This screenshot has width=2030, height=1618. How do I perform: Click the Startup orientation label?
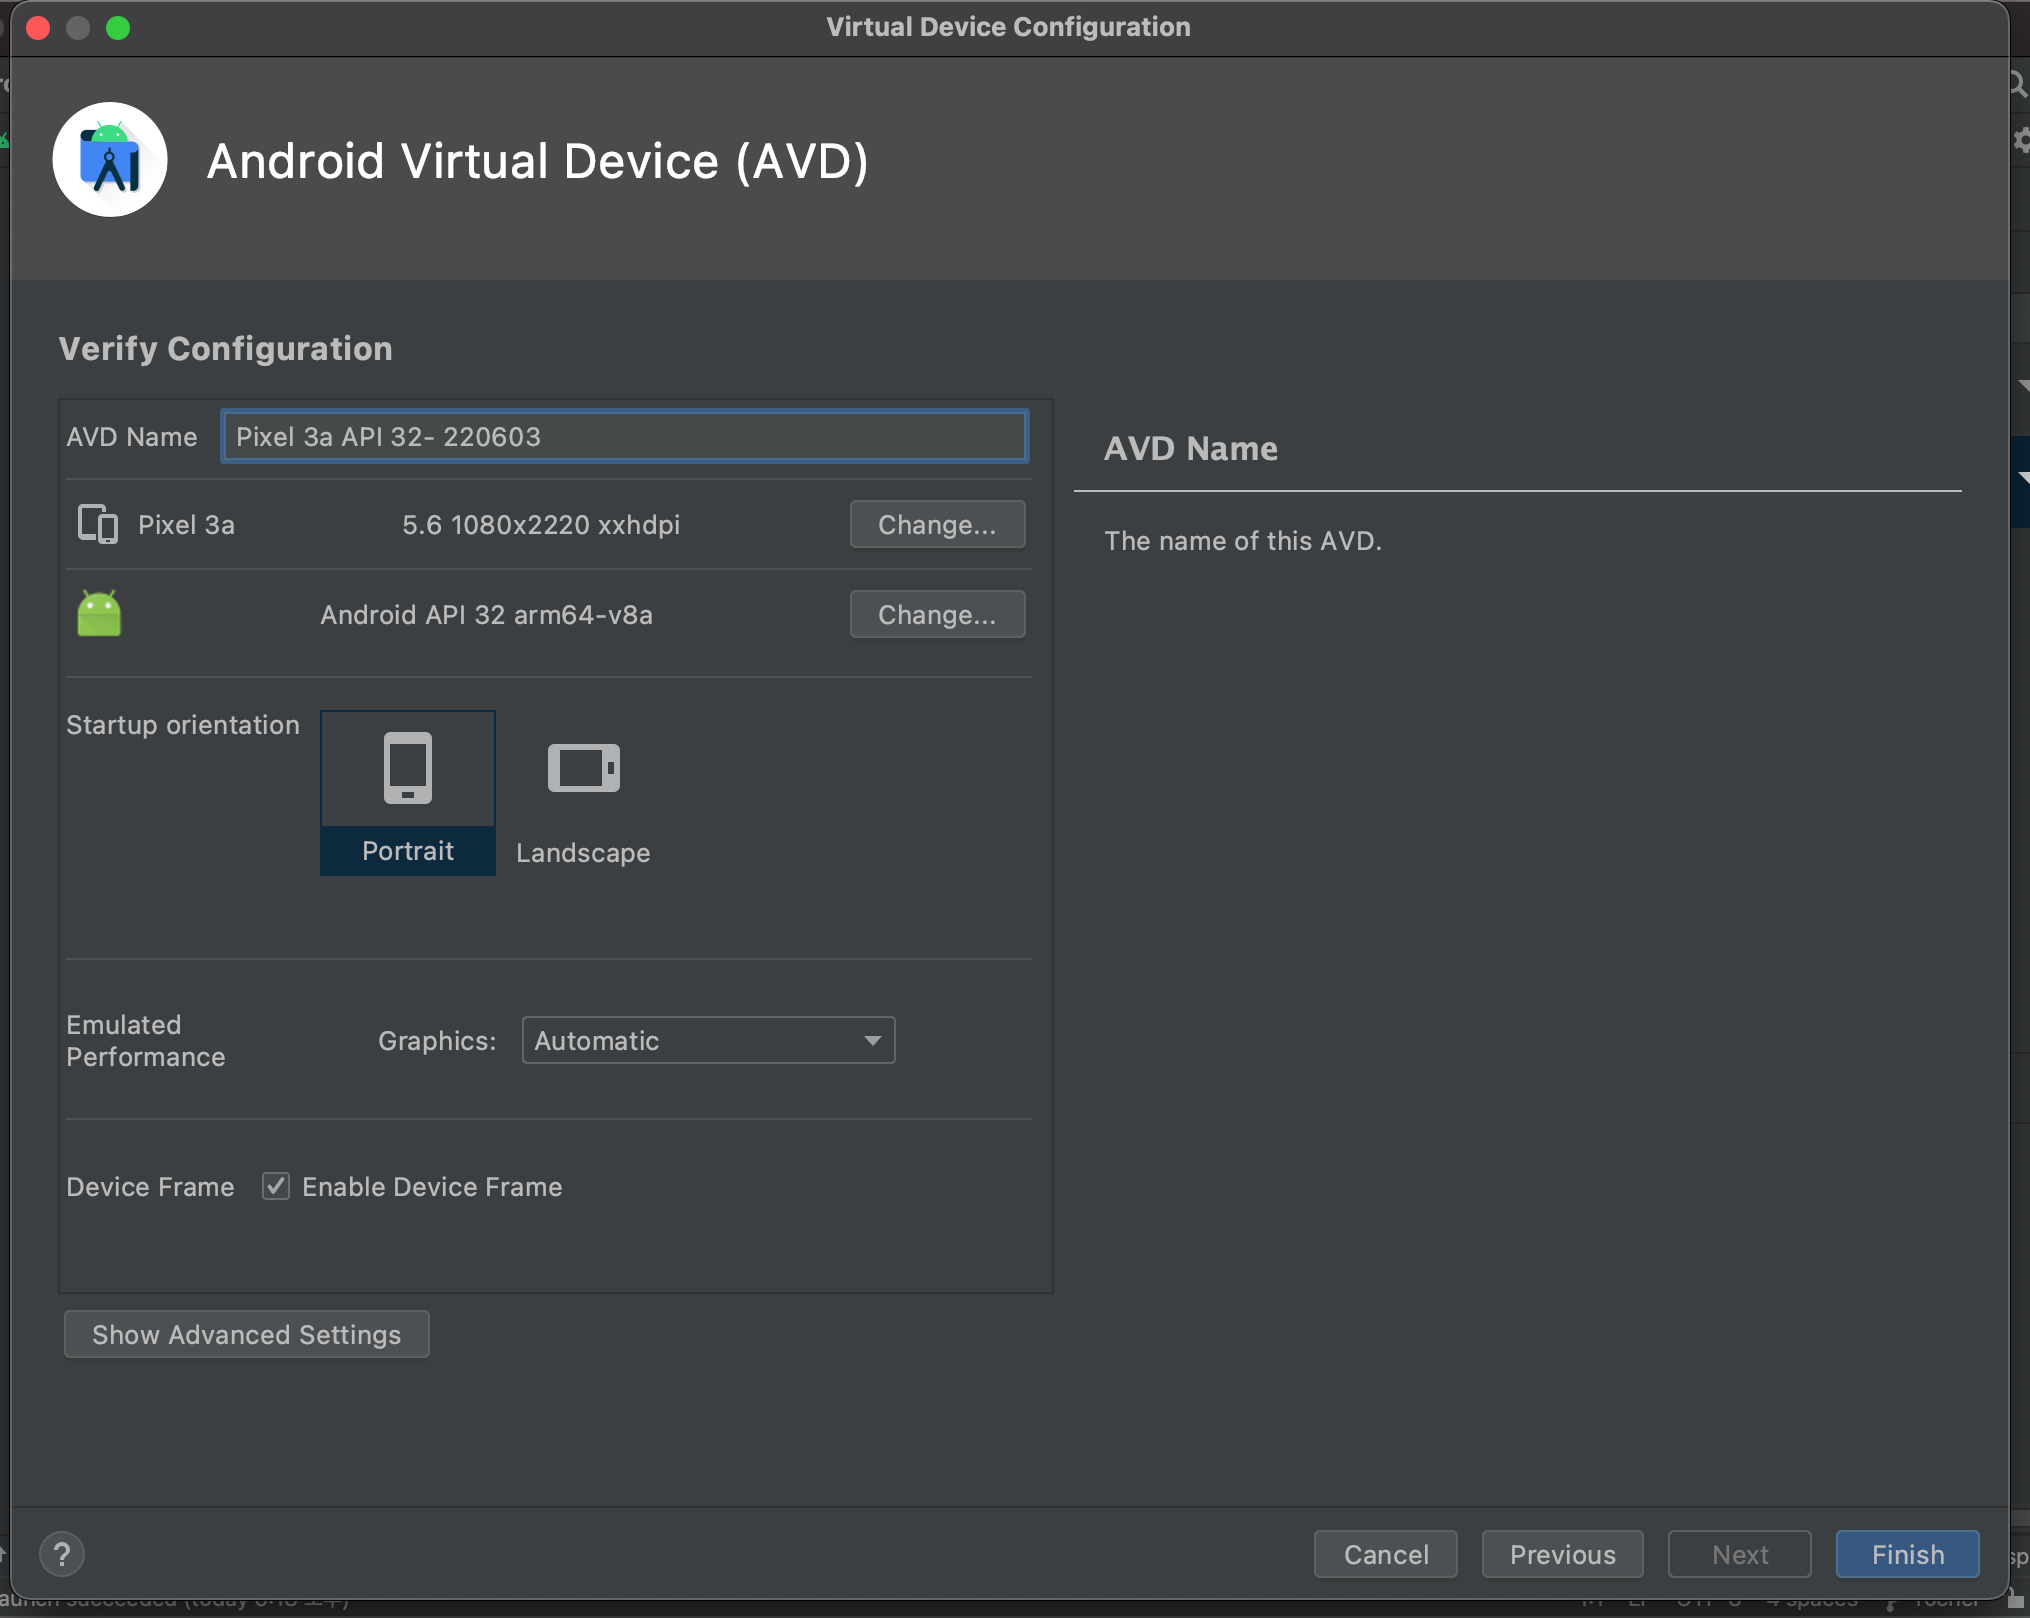click(x=183, y=724)
